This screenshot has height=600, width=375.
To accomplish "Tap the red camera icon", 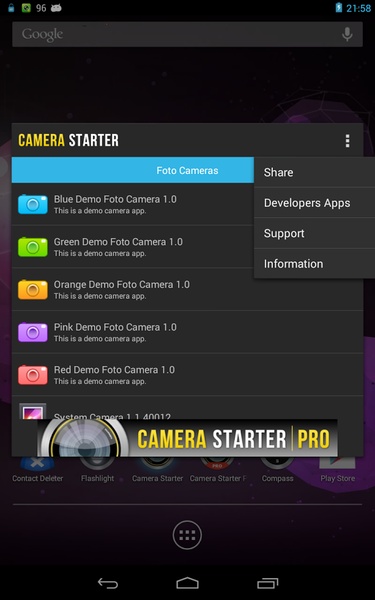I will click(33, 375).
